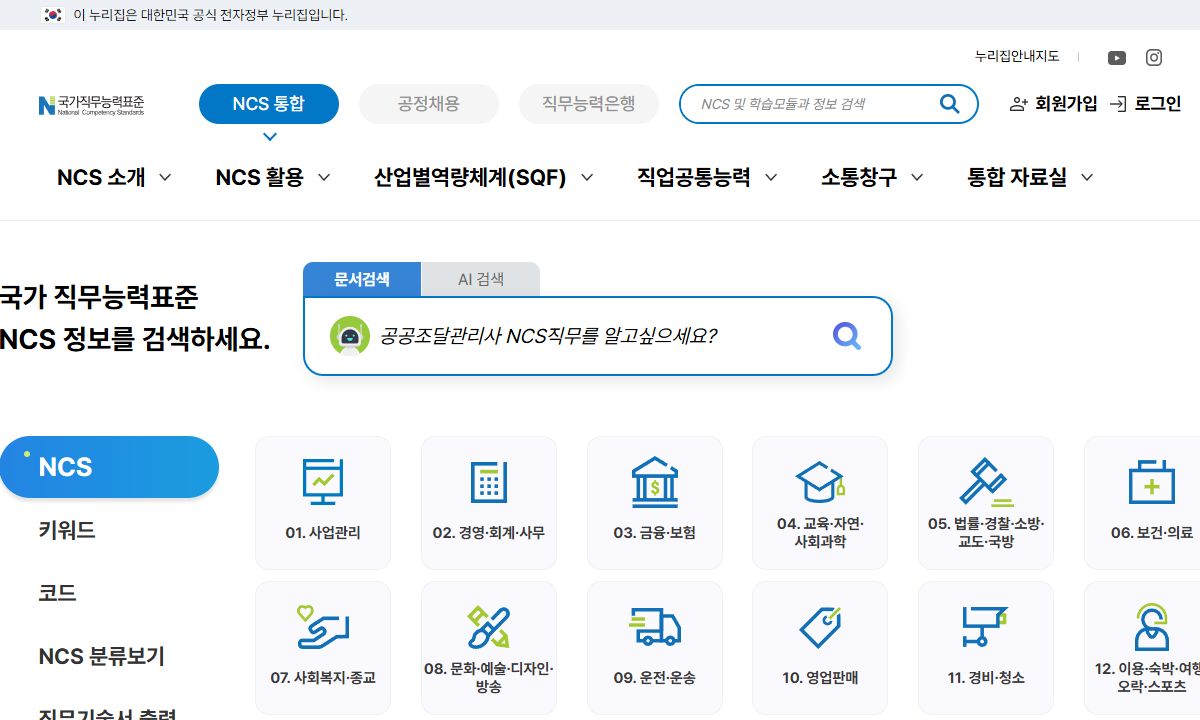The image size is (1200, 720).
Task: Select the 07. 사회복지·종교 category icon
Action: click(x=323, y=627)
